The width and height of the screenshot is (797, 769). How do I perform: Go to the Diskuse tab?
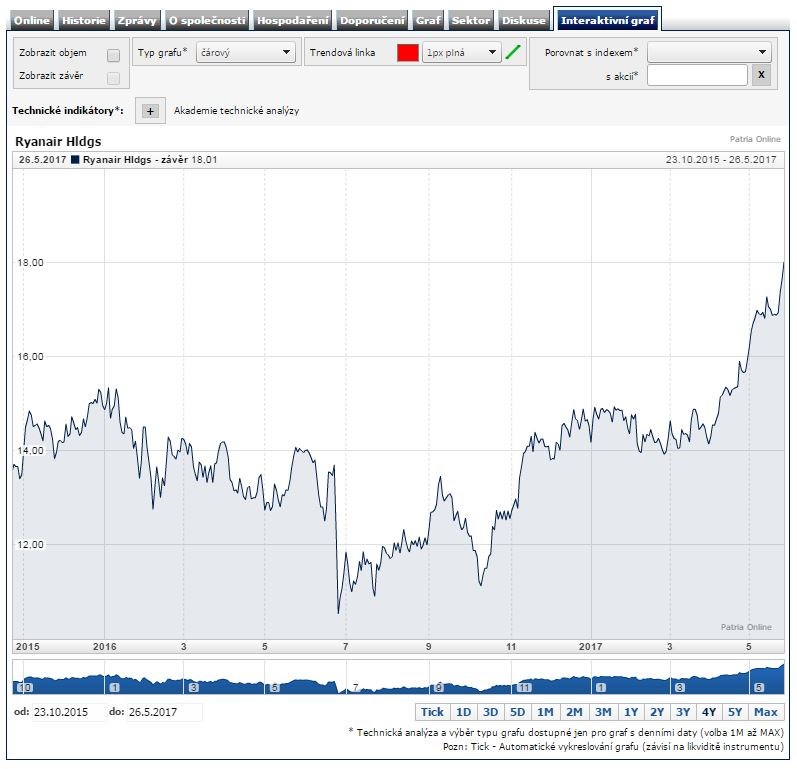point(525,20)
